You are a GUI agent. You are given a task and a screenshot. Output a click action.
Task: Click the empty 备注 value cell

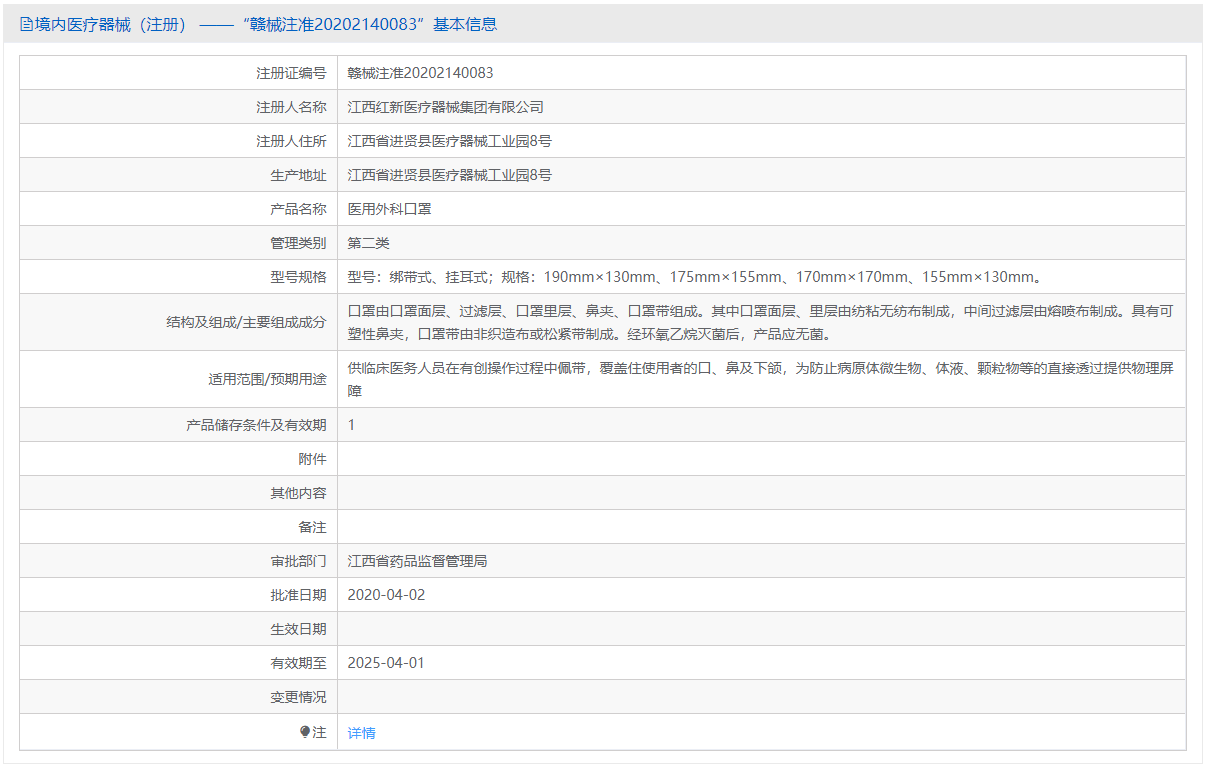(760, 527)
